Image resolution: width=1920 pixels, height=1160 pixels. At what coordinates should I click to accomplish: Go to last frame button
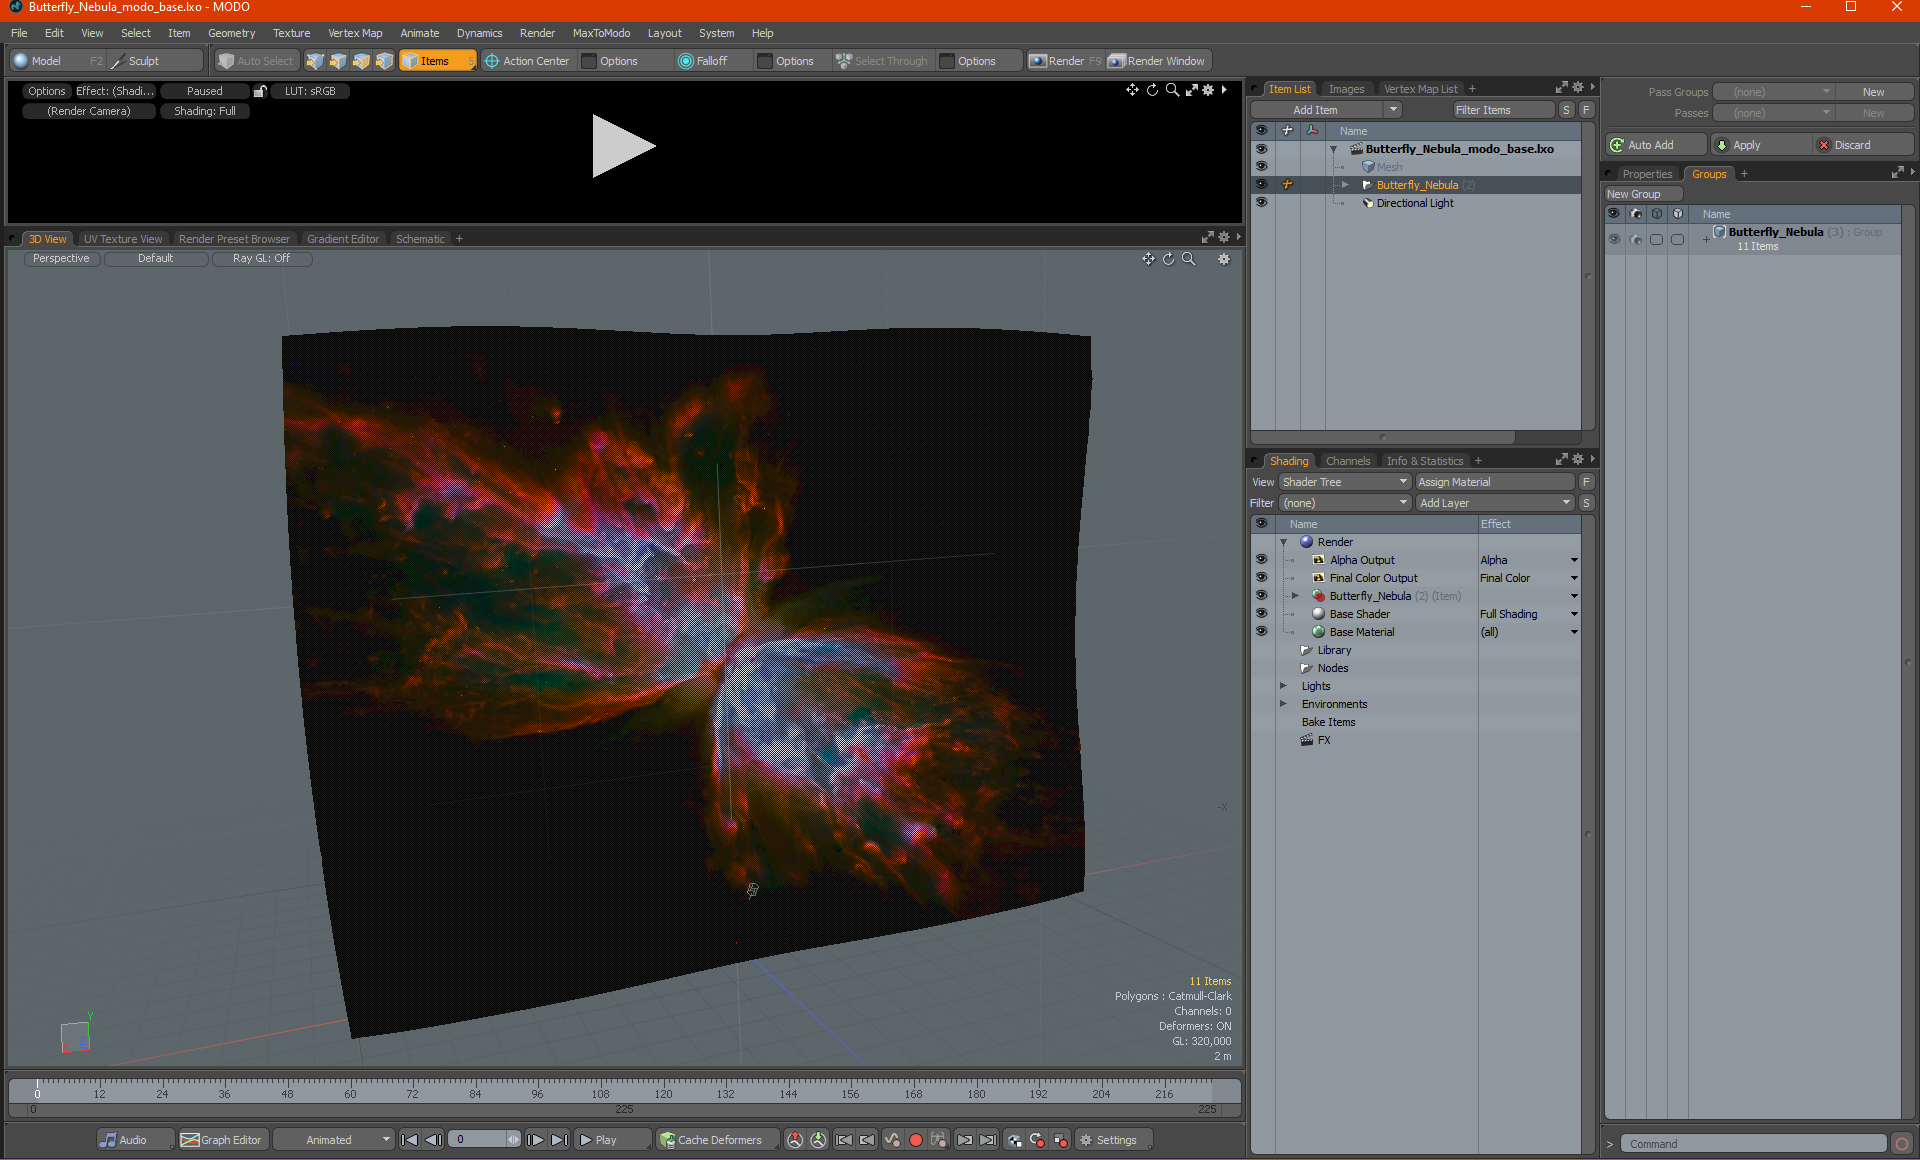pyautogui.click(x=559, y=1140)
